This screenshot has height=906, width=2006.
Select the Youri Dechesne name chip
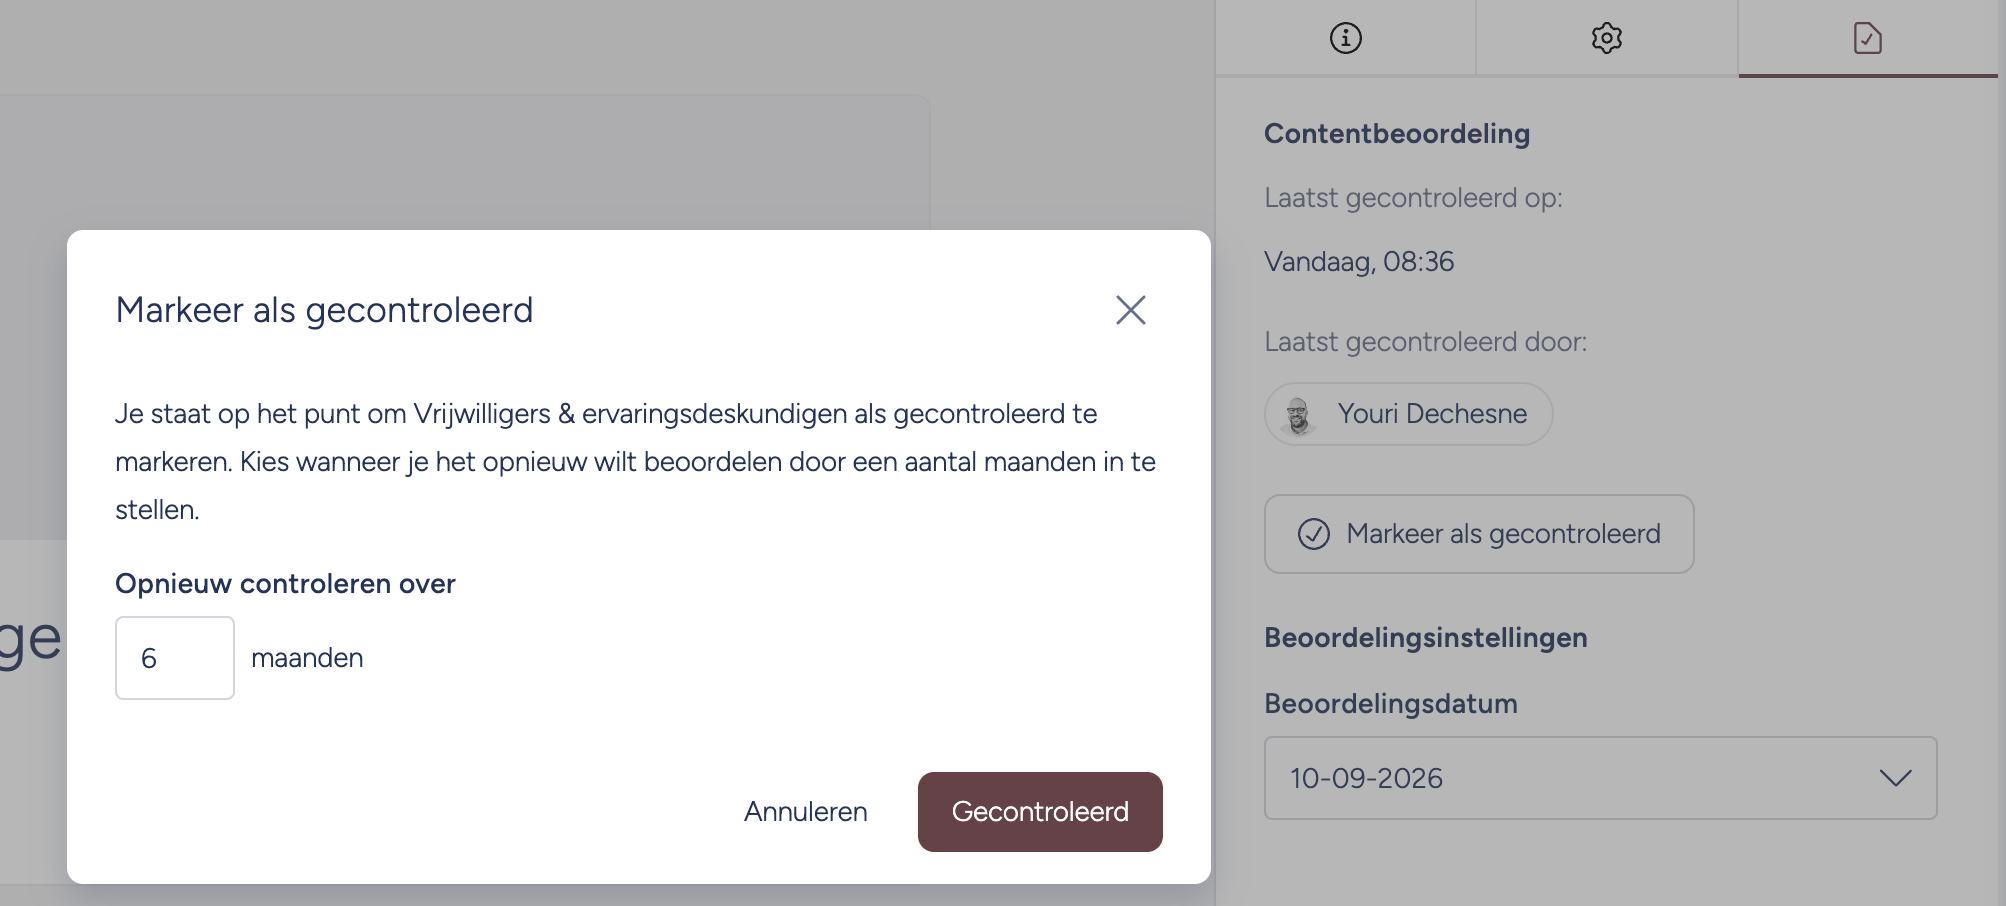1408,414
